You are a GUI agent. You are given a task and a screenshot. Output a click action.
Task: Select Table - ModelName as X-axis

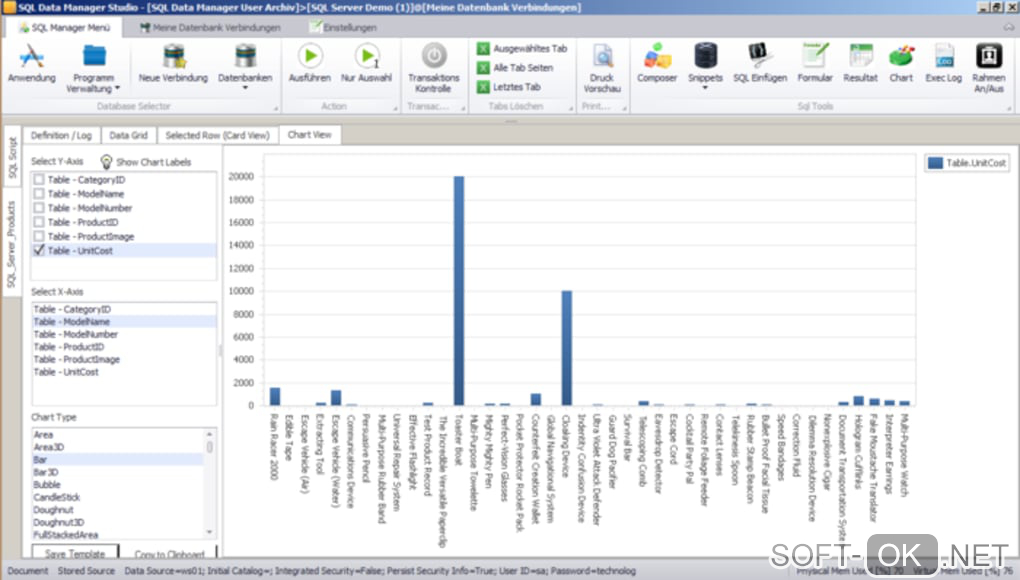124,322
